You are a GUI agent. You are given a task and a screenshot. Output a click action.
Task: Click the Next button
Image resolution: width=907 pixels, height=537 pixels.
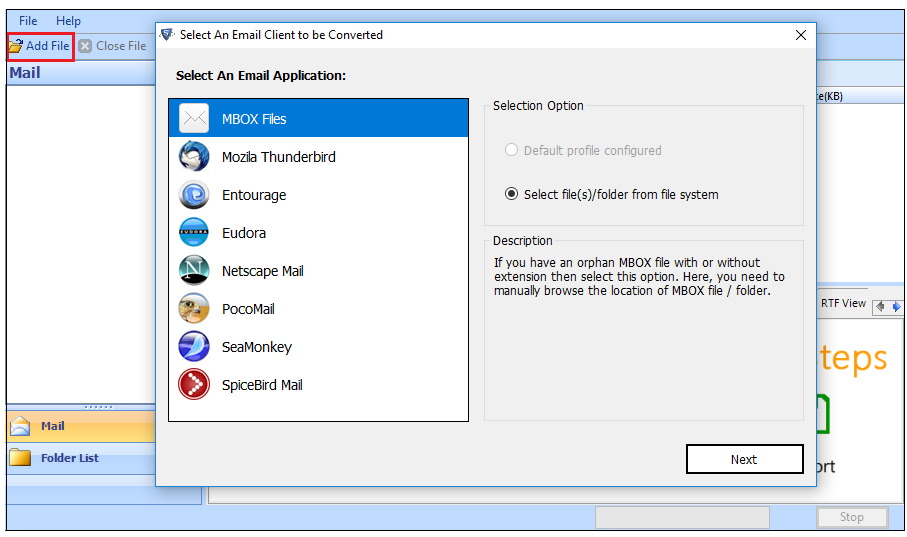click(x=744, y=459)
